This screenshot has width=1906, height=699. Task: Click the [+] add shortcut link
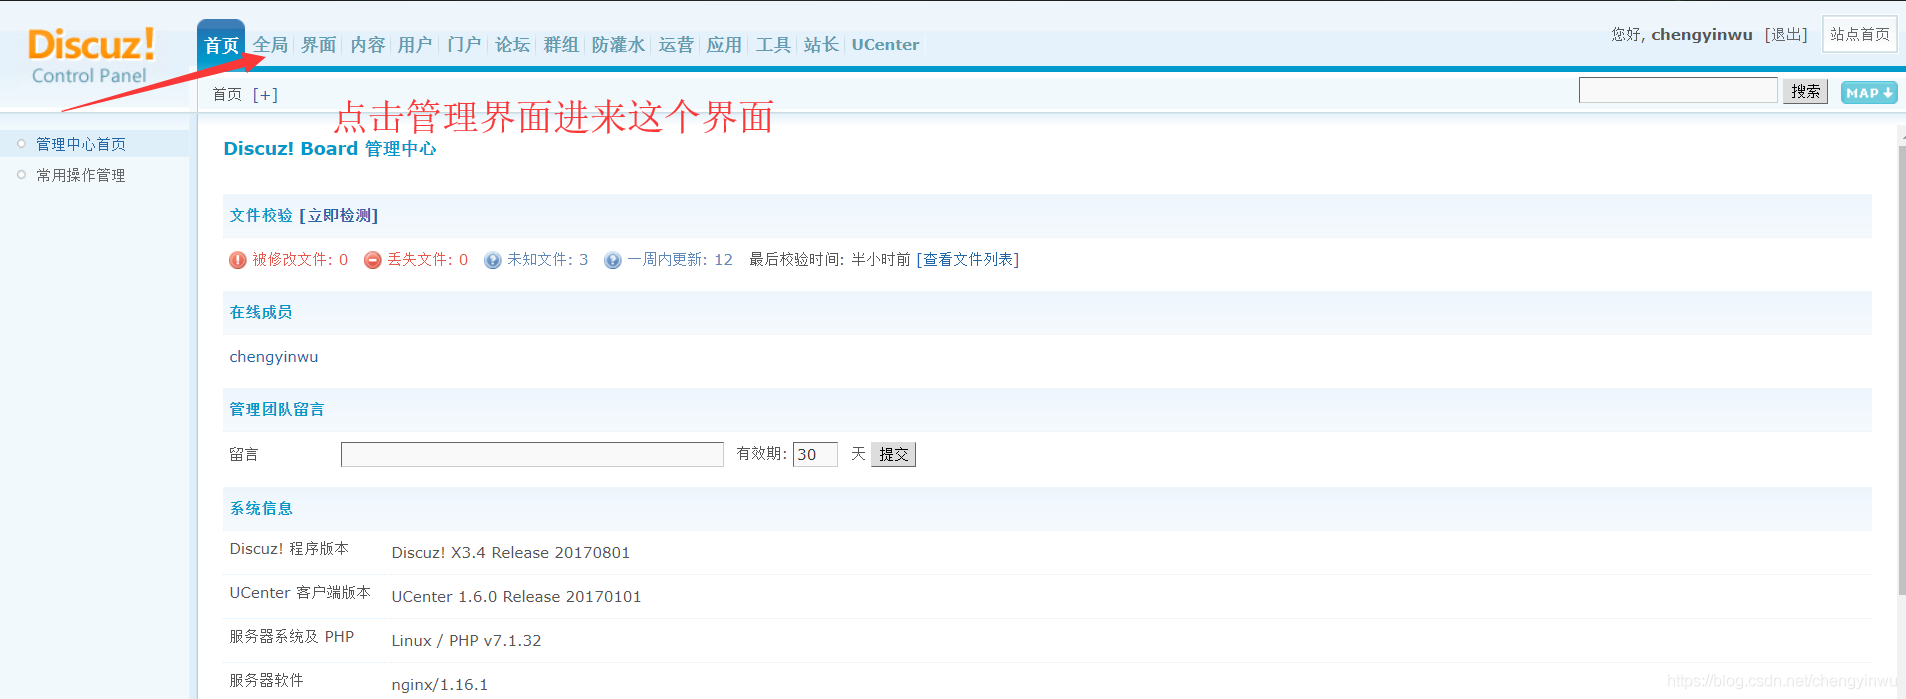point(265,94)
